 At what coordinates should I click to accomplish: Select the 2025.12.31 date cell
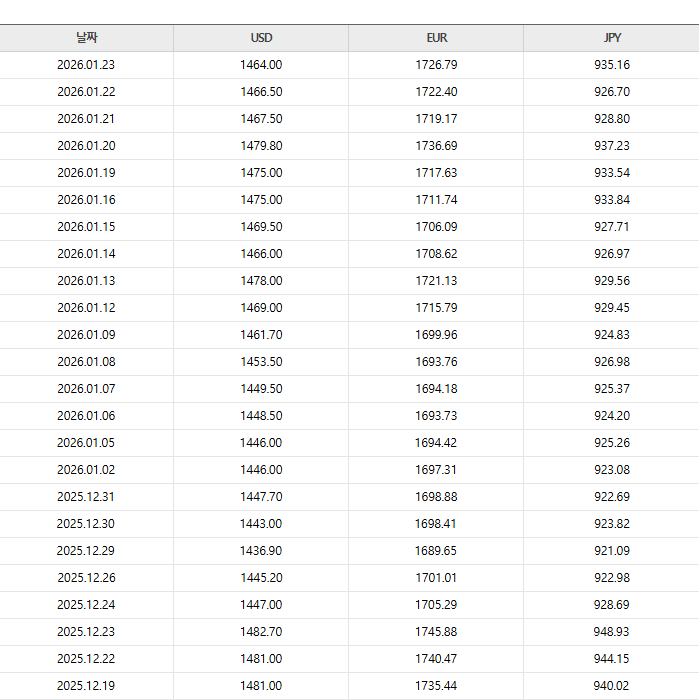pyautogui.click(x=86, y=497)
